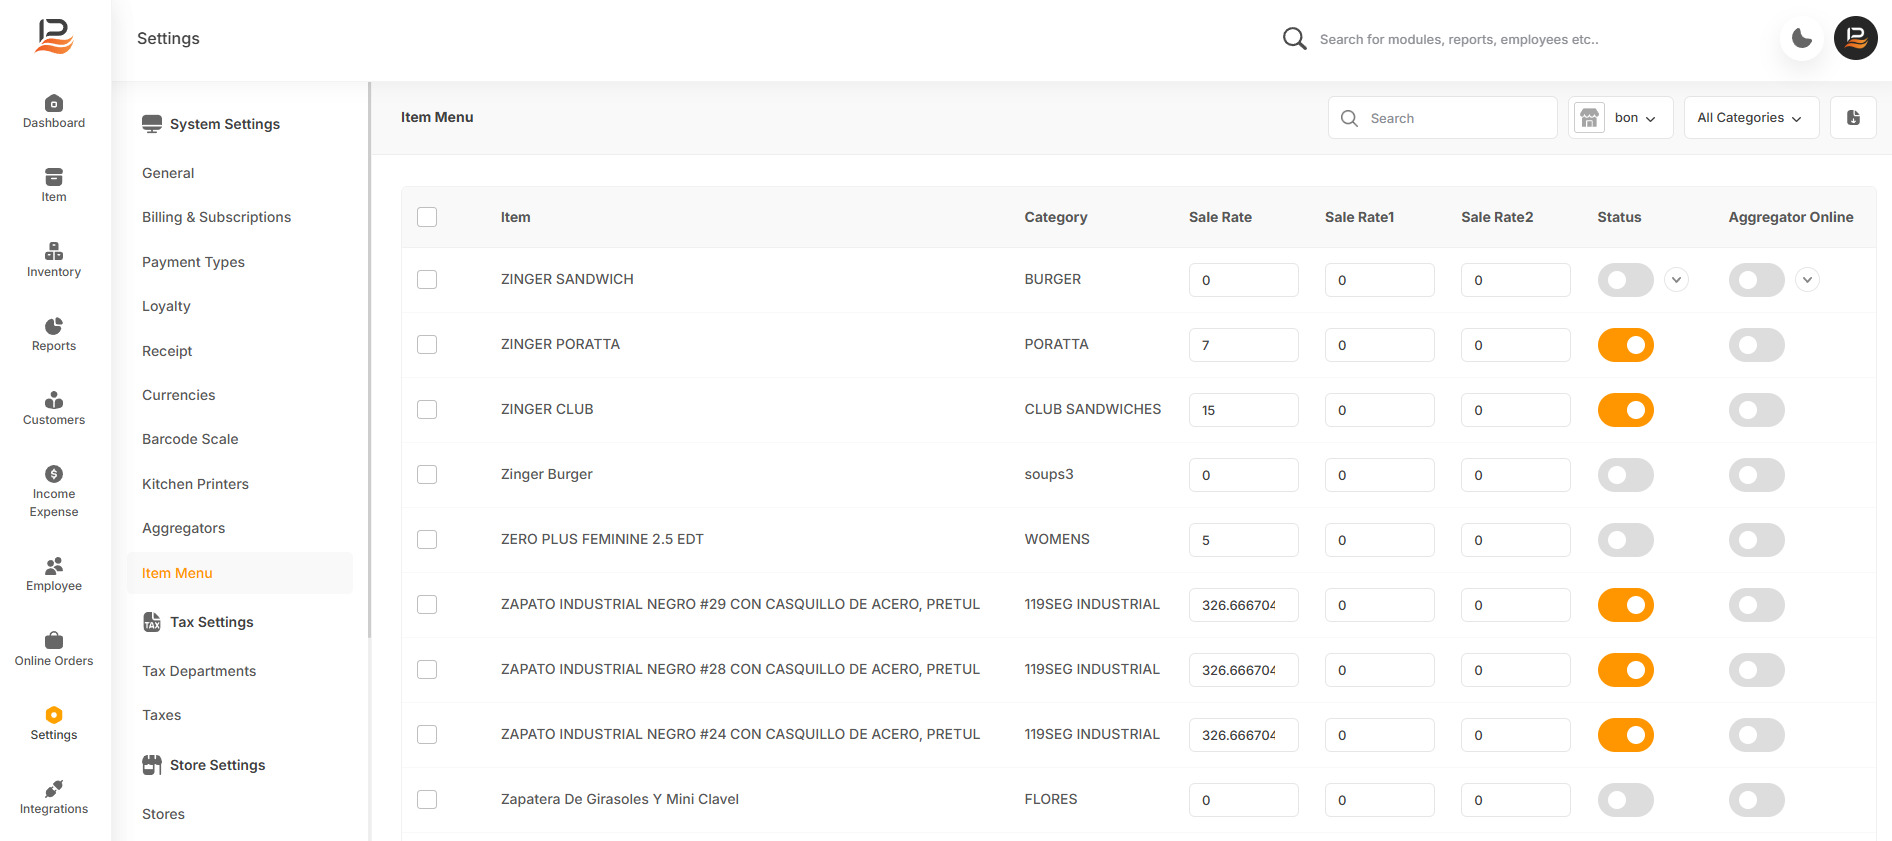Screen dimensions: 1892x841
Task: Open Payment Types settings
Action: pyautogui.click(x=193, y=262)
